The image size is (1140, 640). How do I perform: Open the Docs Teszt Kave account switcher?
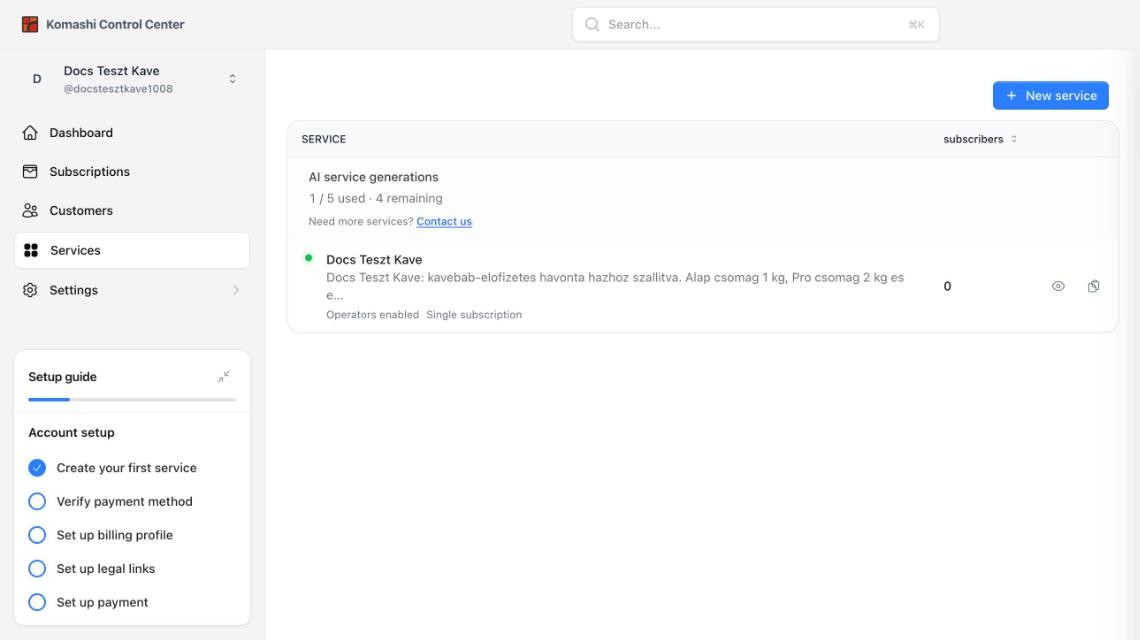pyautogui.click(x=132, y=79)
